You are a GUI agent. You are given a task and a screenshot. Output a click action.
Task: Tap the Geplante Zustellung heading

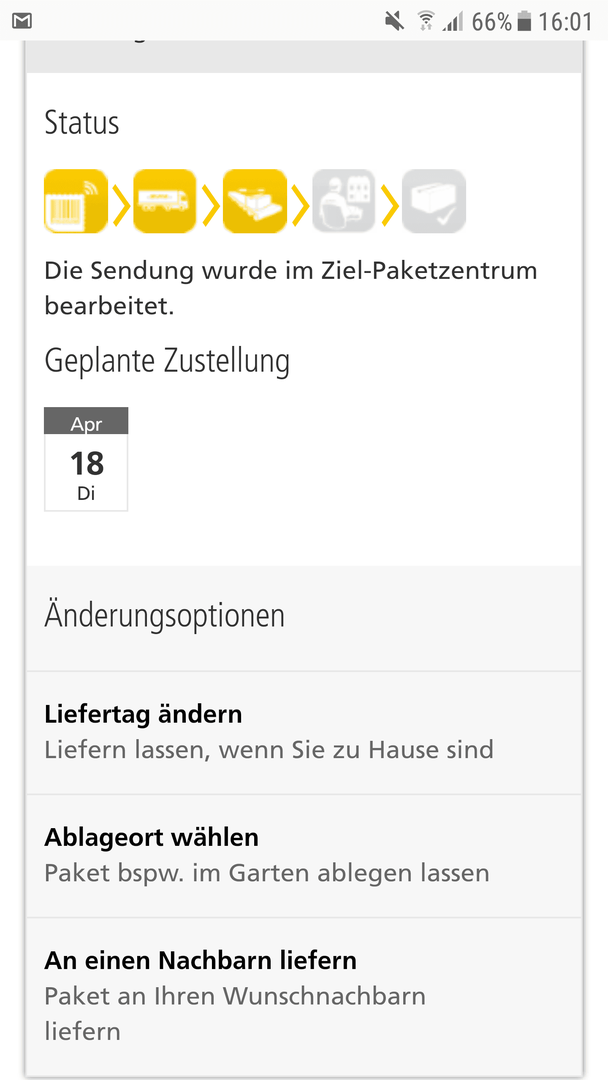167,362
